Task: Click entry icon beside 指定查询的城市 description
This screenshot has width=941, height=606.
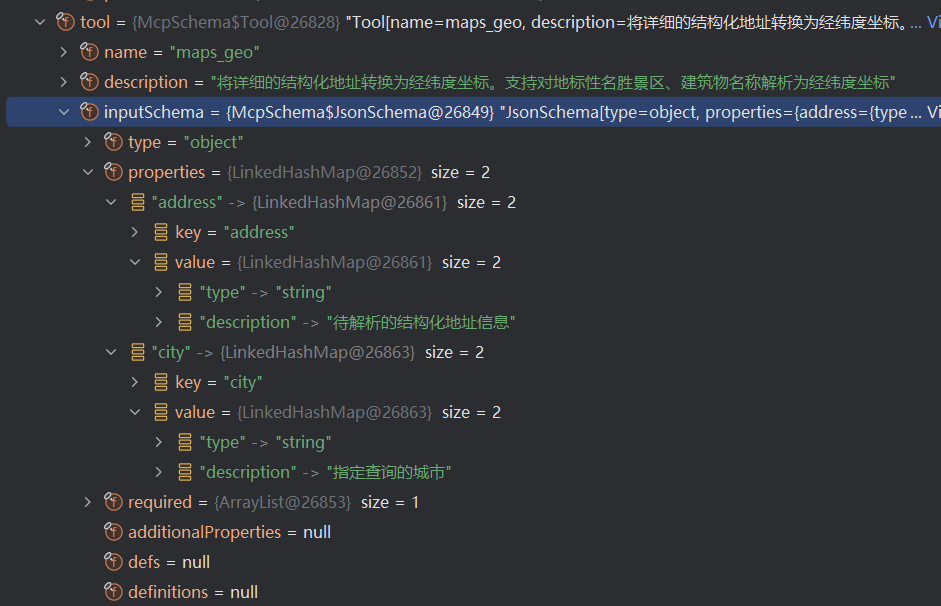Action: point(185,472)
